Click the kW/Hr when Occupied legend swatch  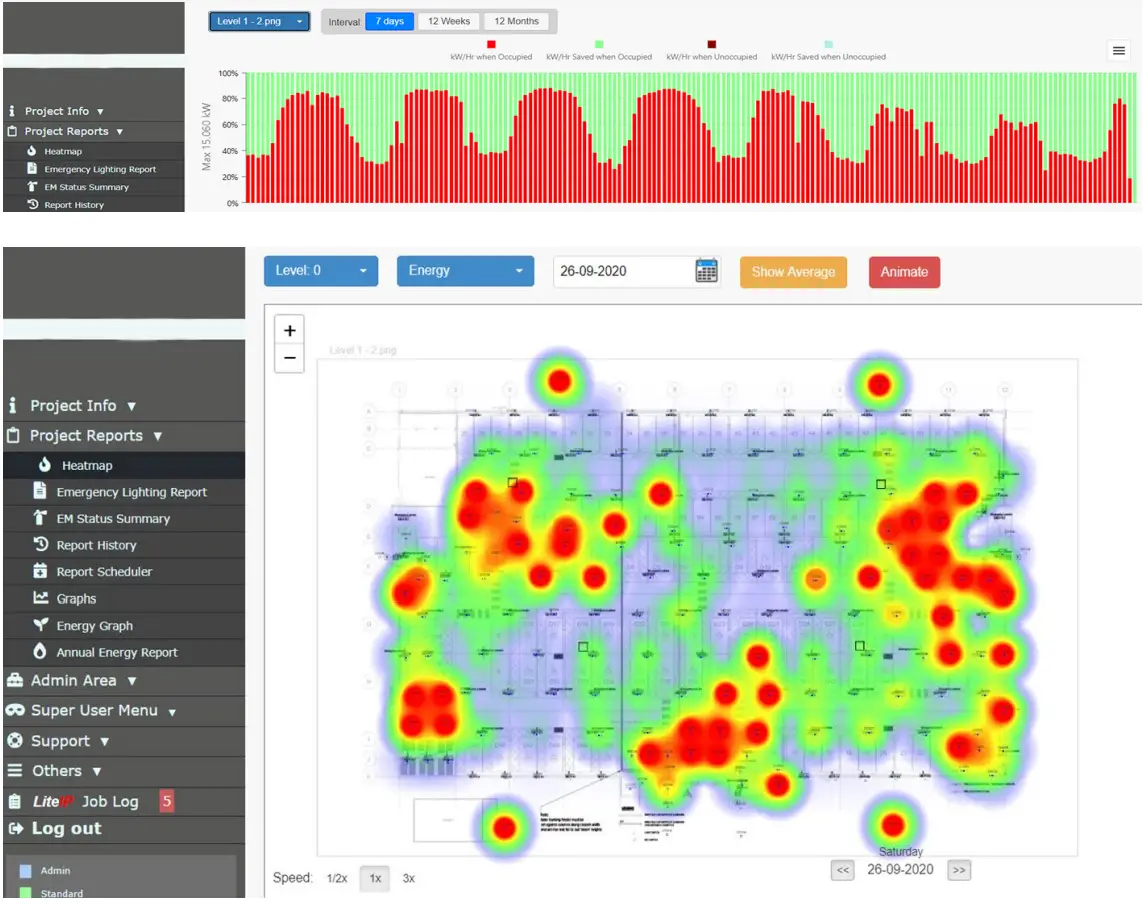click(490, 44)
